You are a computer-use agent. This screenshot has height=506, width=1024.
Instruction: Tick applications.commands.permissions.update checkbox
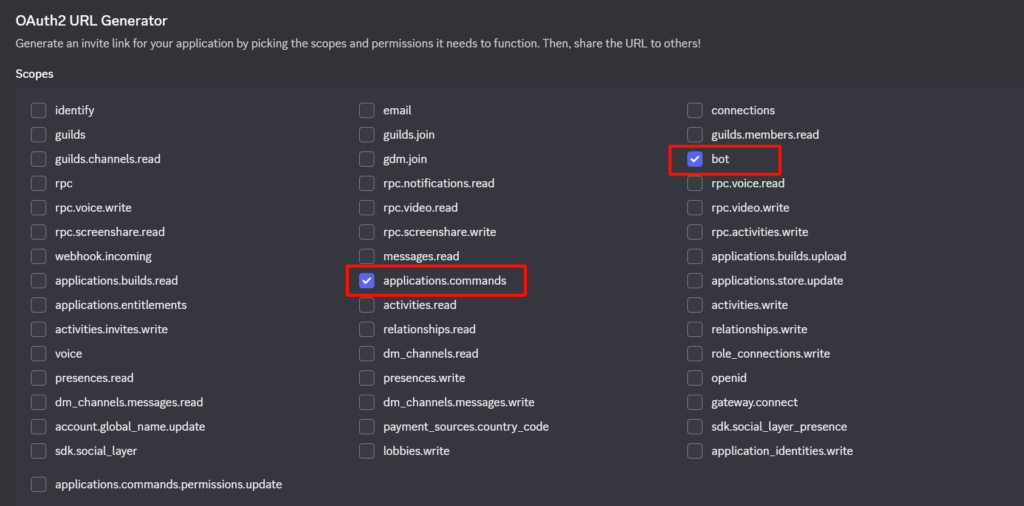coord(39,485)
